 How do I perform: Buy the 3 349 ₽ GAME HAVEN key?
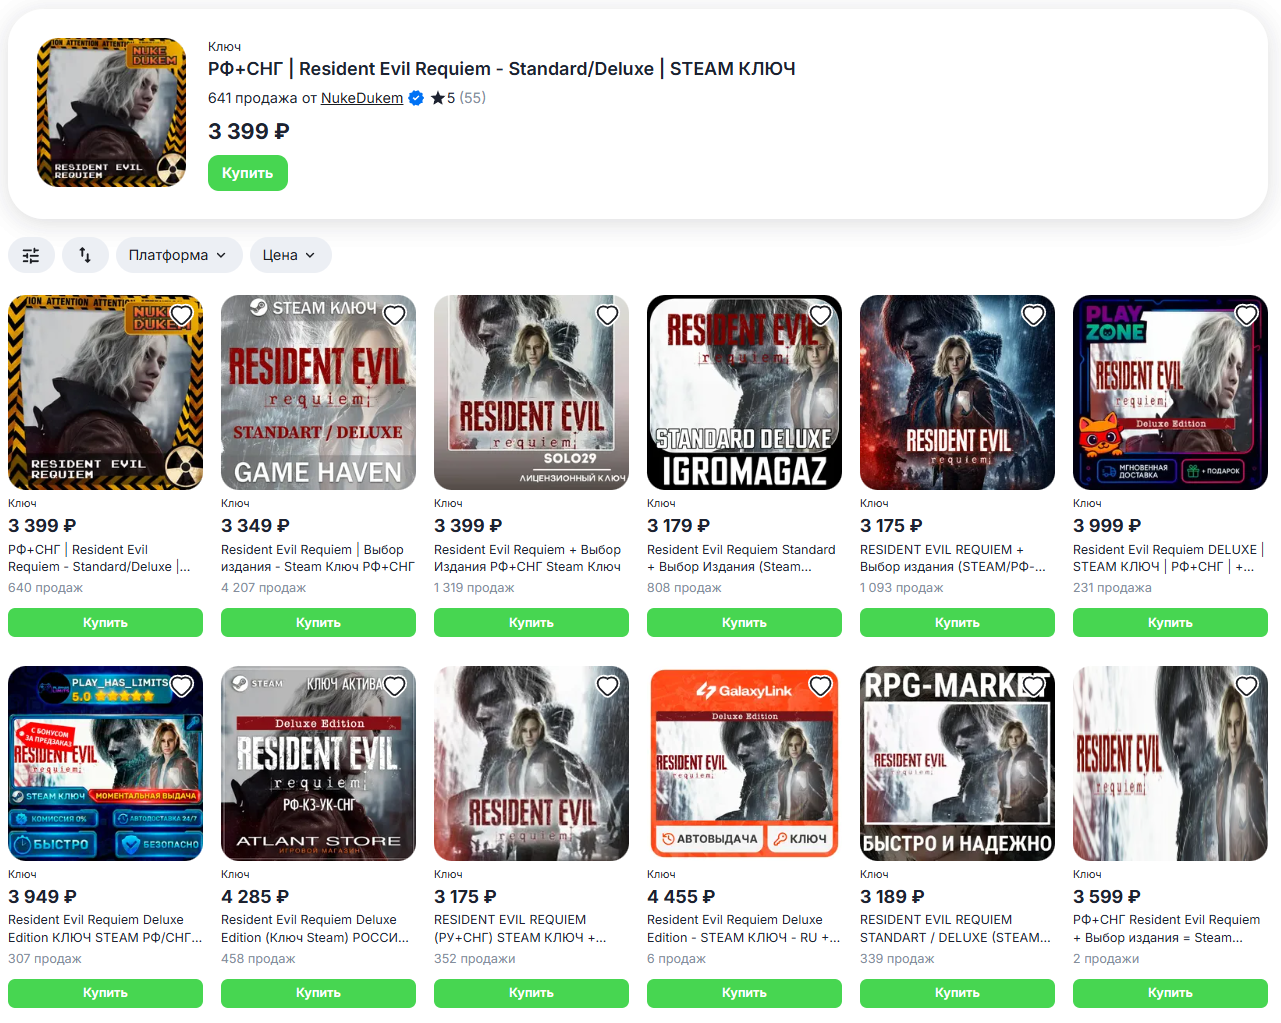click(x=318, y=622)
